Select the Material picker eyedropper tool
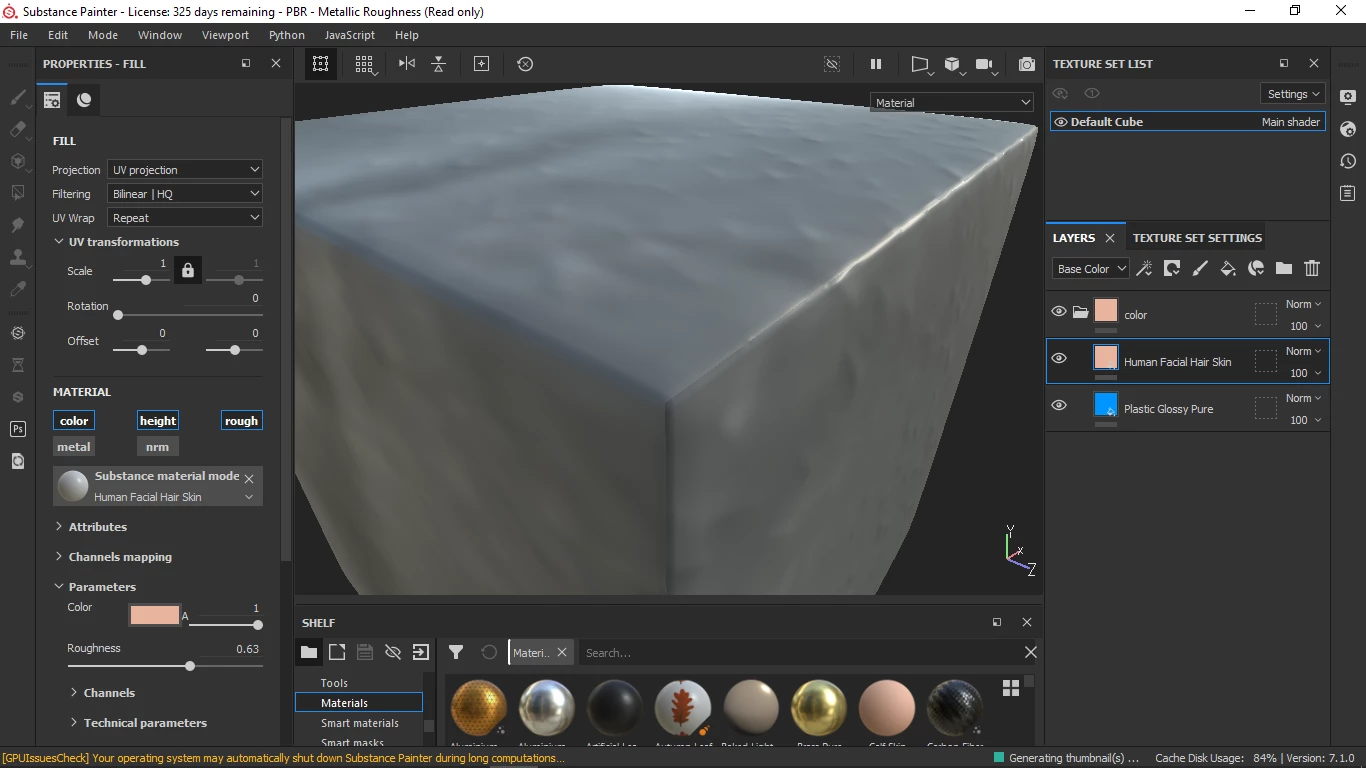1366x768 pixels. pyautogui.click(x=17, y=289)
